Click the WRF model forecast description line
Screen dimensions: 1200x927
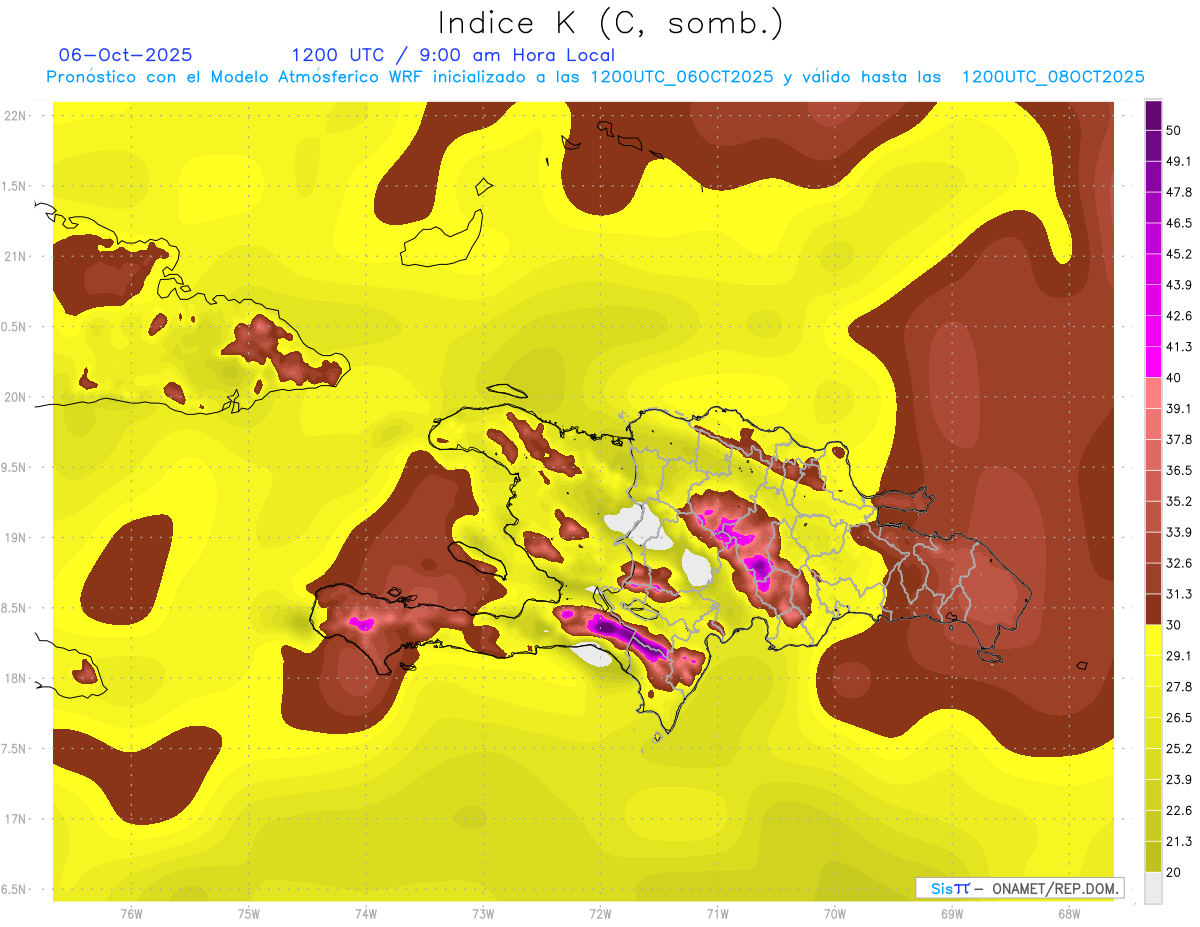[595, 77]
